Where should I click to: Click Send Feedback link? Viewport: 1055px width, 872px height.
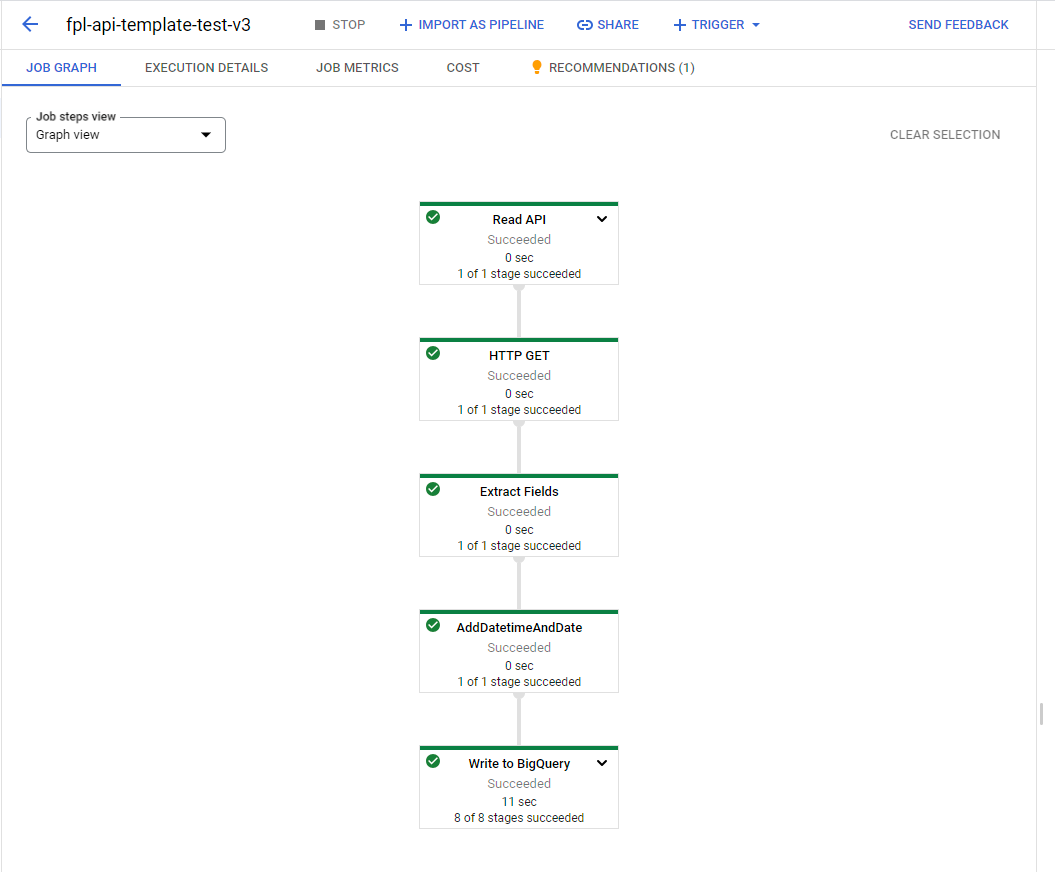click(958, 25)
